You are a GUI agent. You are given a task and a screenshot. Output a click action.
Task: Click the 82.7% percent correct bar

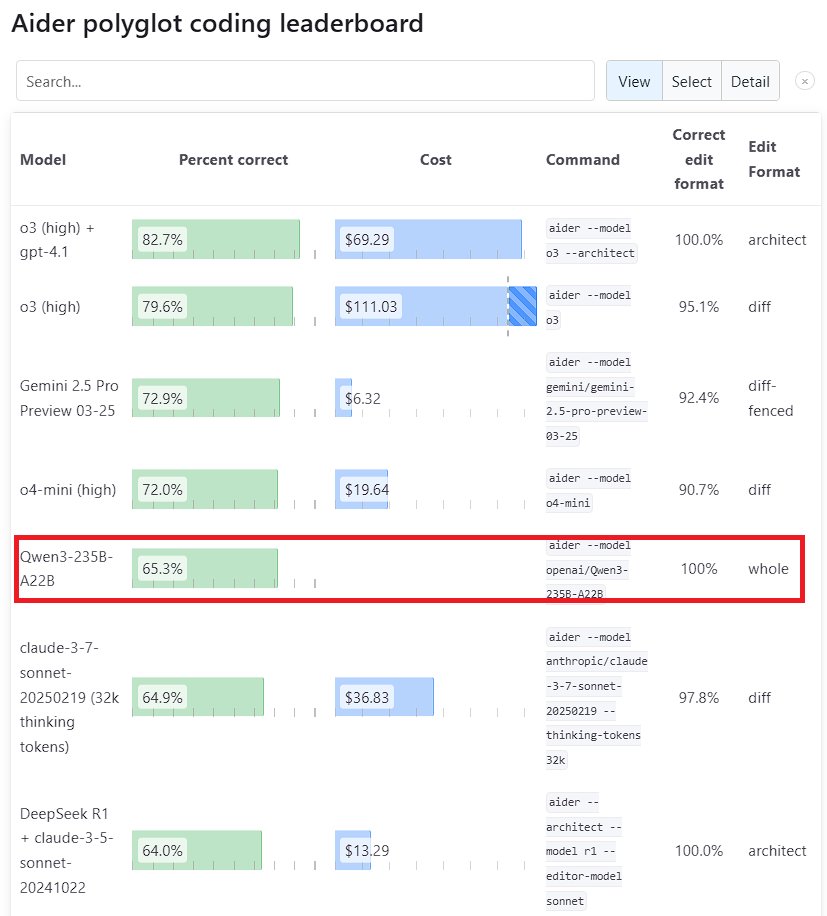tap(216, 239)
